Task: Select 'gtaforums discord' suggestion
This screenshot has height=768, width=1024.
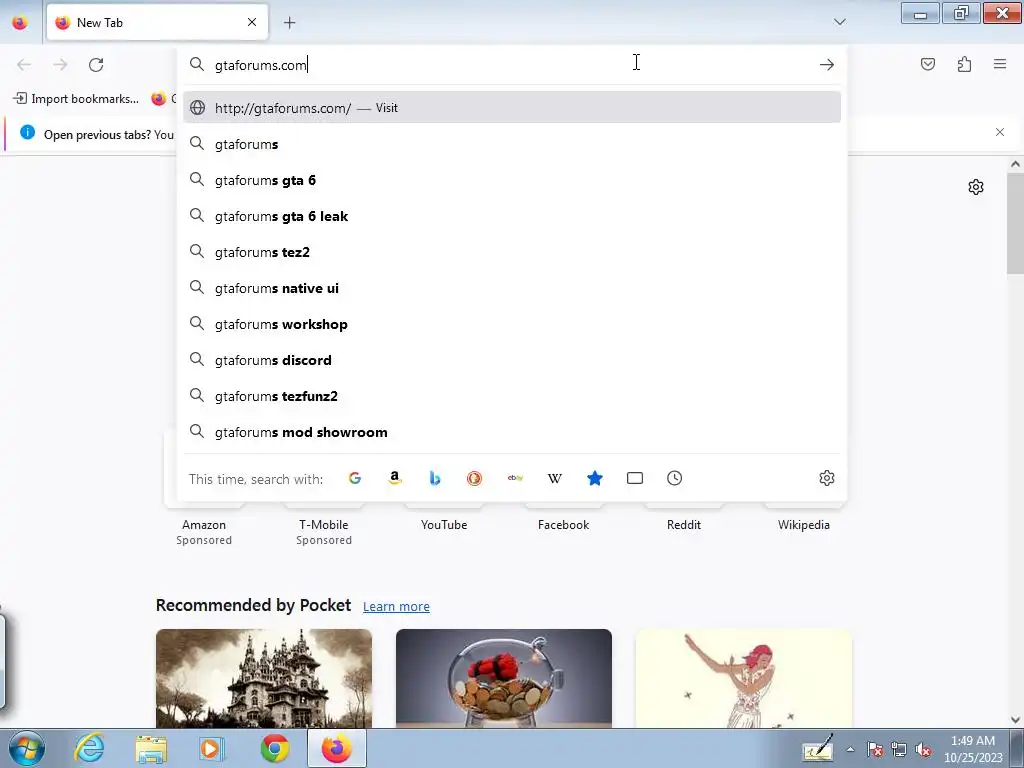Action: click(x=512, y=360)
